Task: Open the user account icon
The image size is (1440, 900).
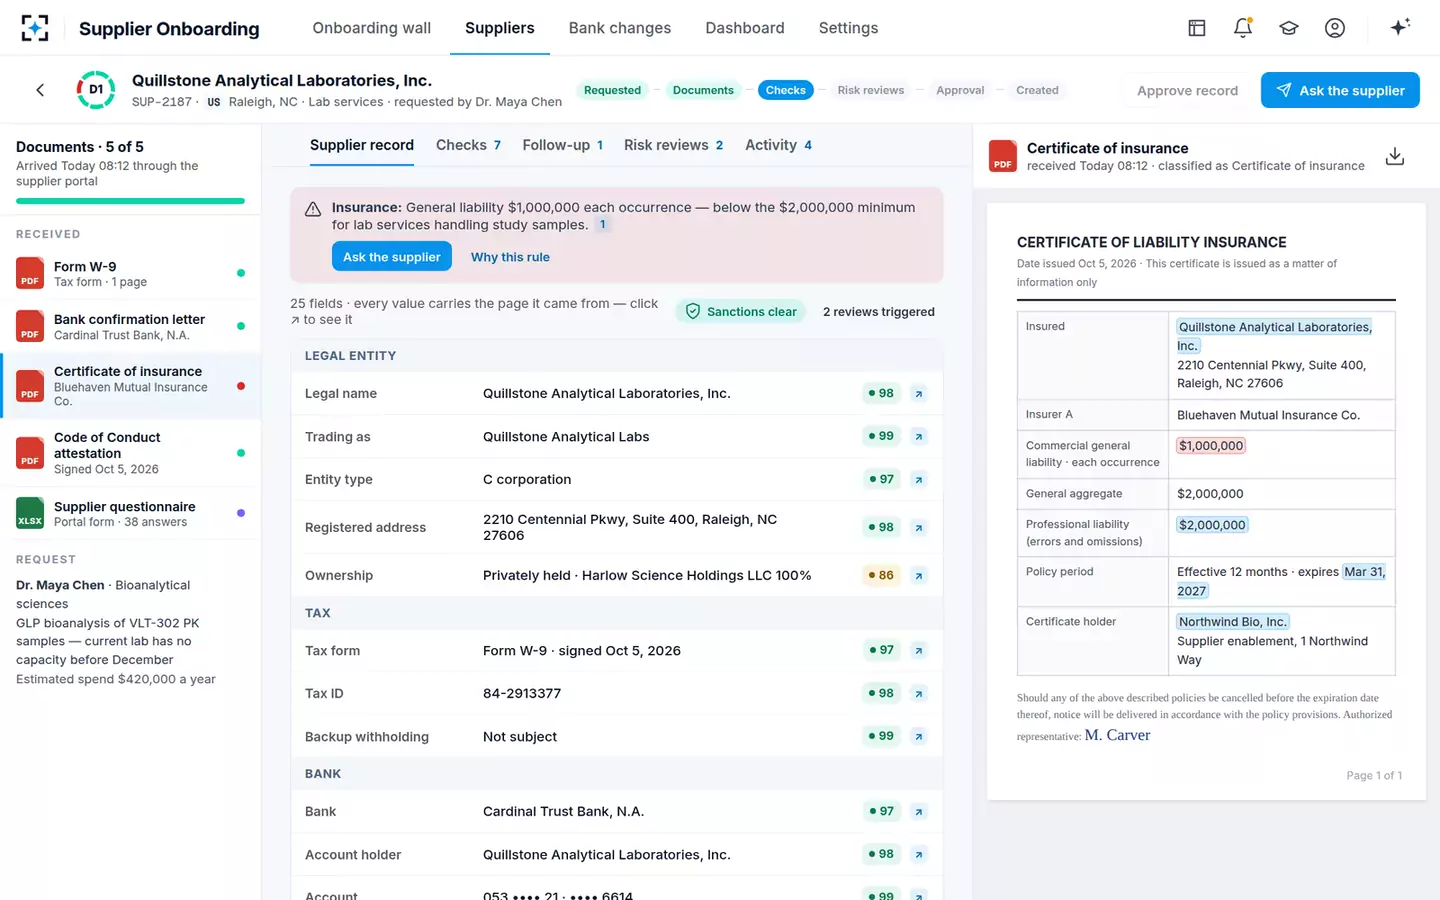Action: pos(1335,28)
